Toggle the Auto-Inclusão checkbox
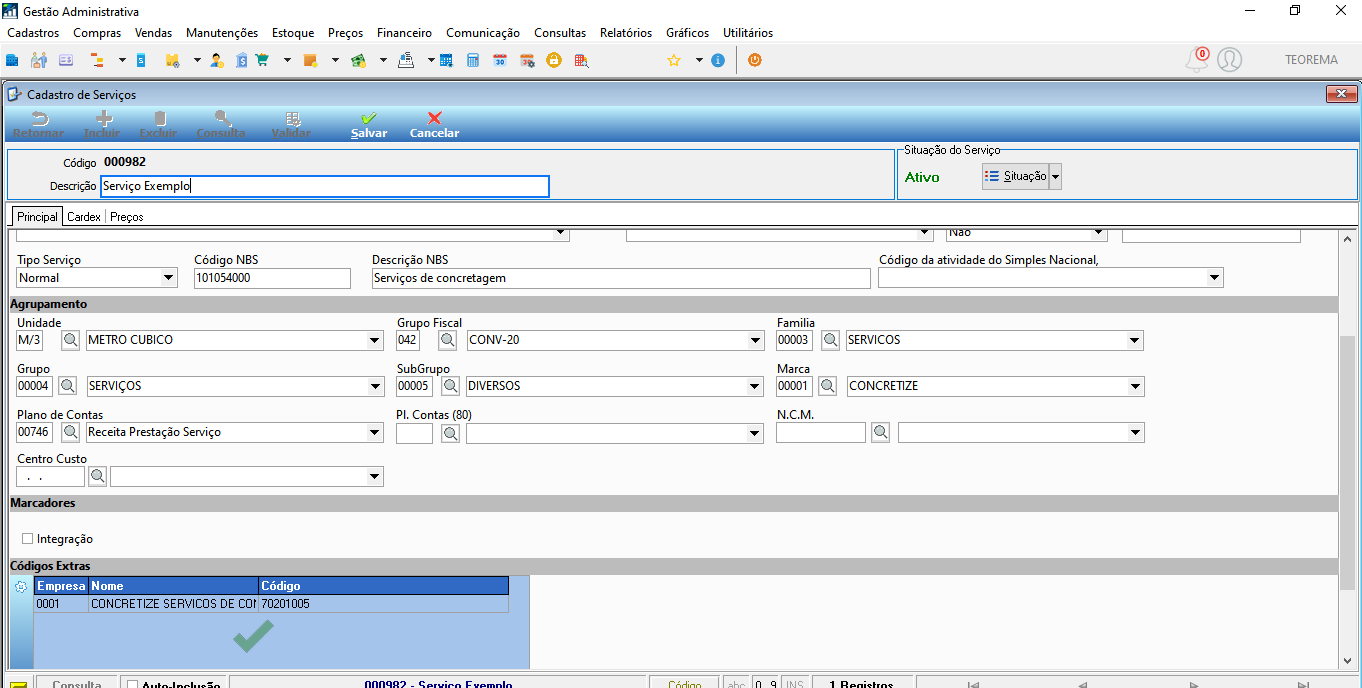 132,686
